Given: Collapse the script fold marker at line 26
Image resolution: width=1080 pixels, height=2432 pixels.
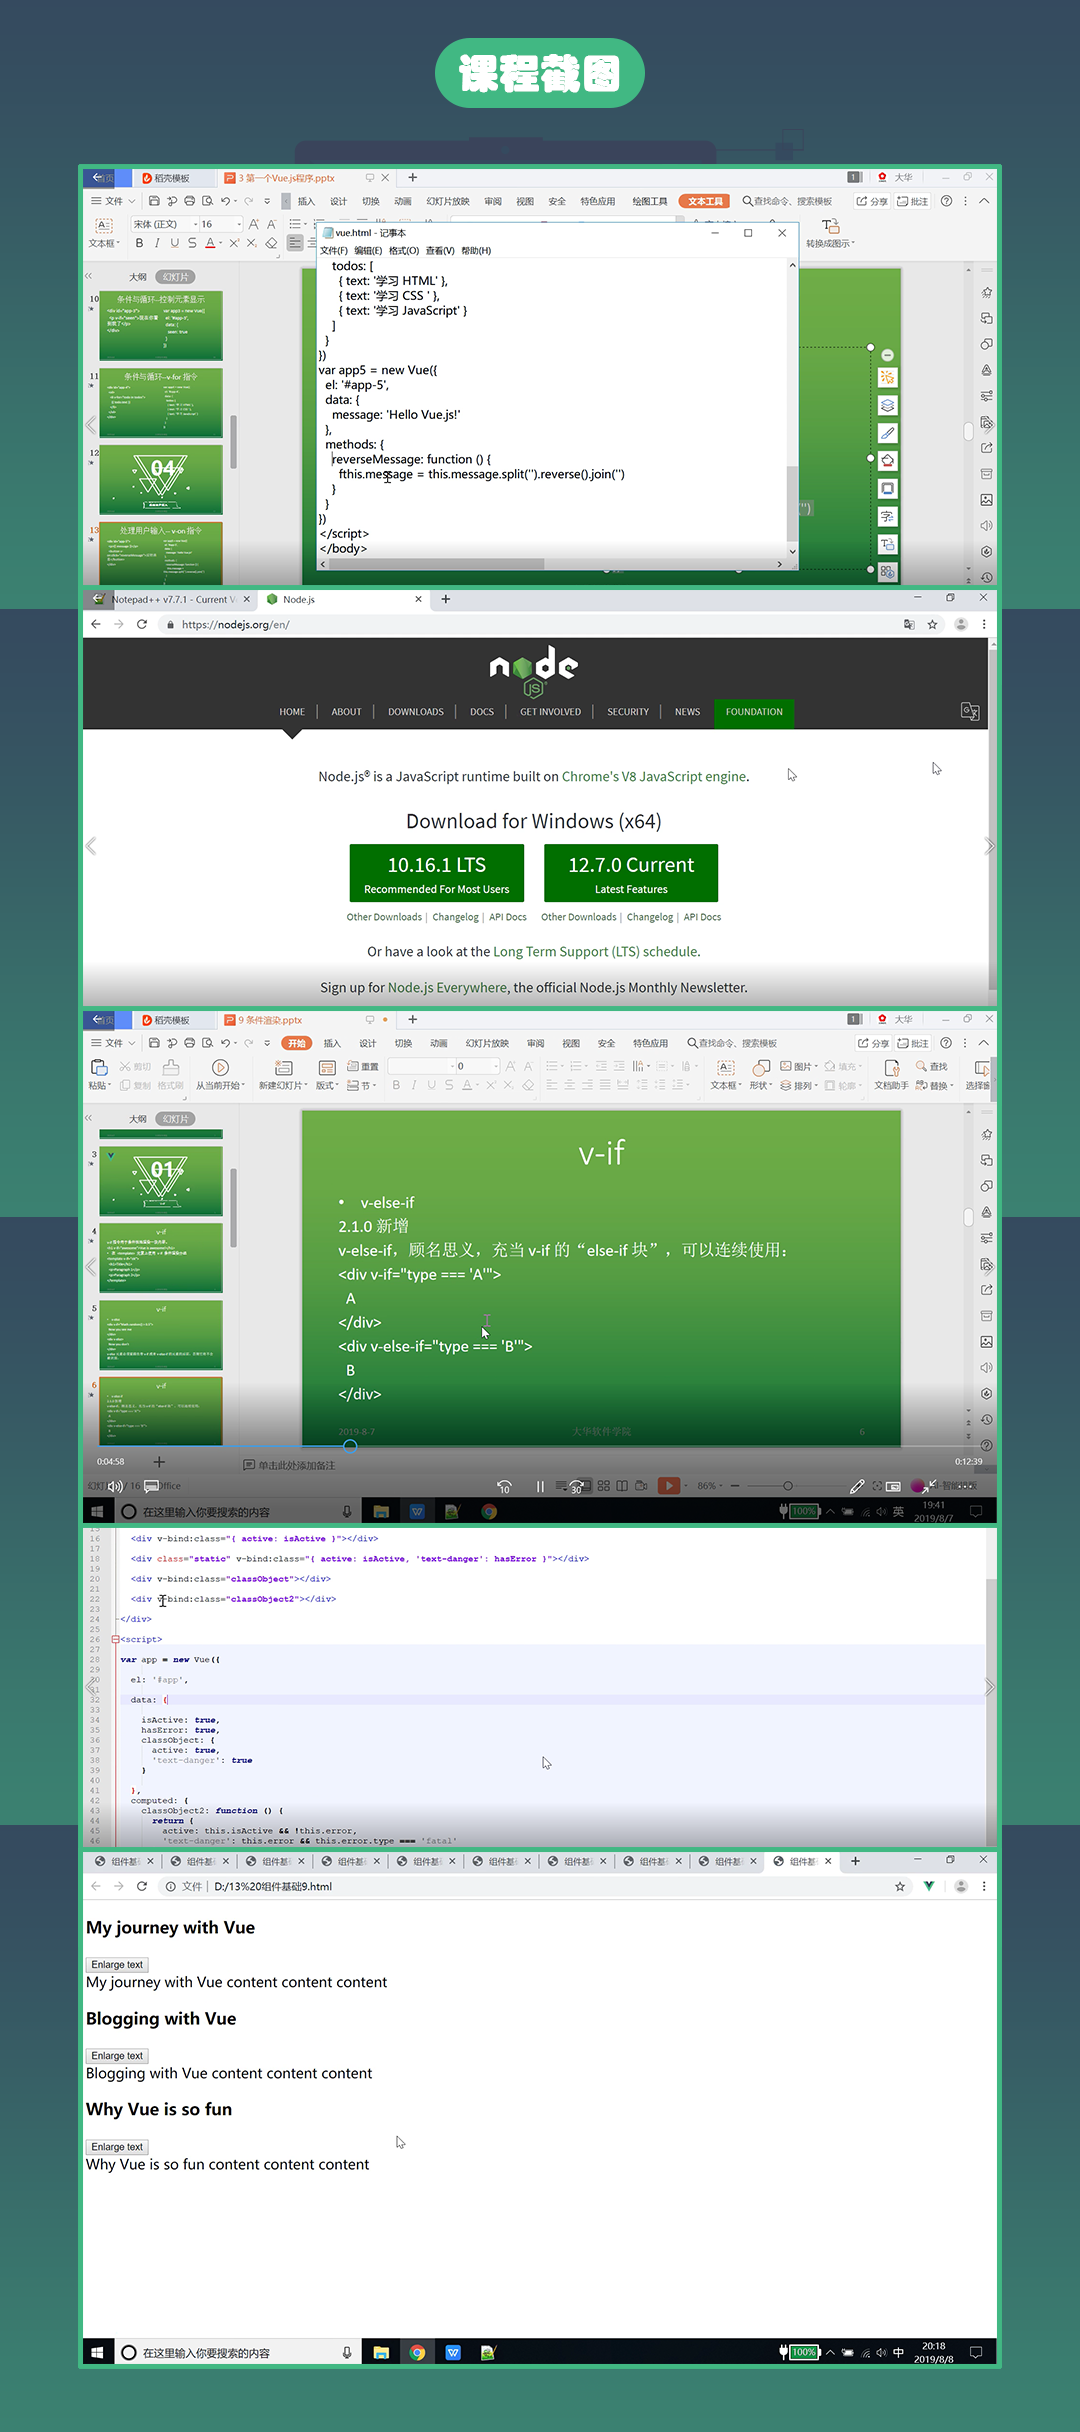Looking at the screenshot, I should [116, 1639].
